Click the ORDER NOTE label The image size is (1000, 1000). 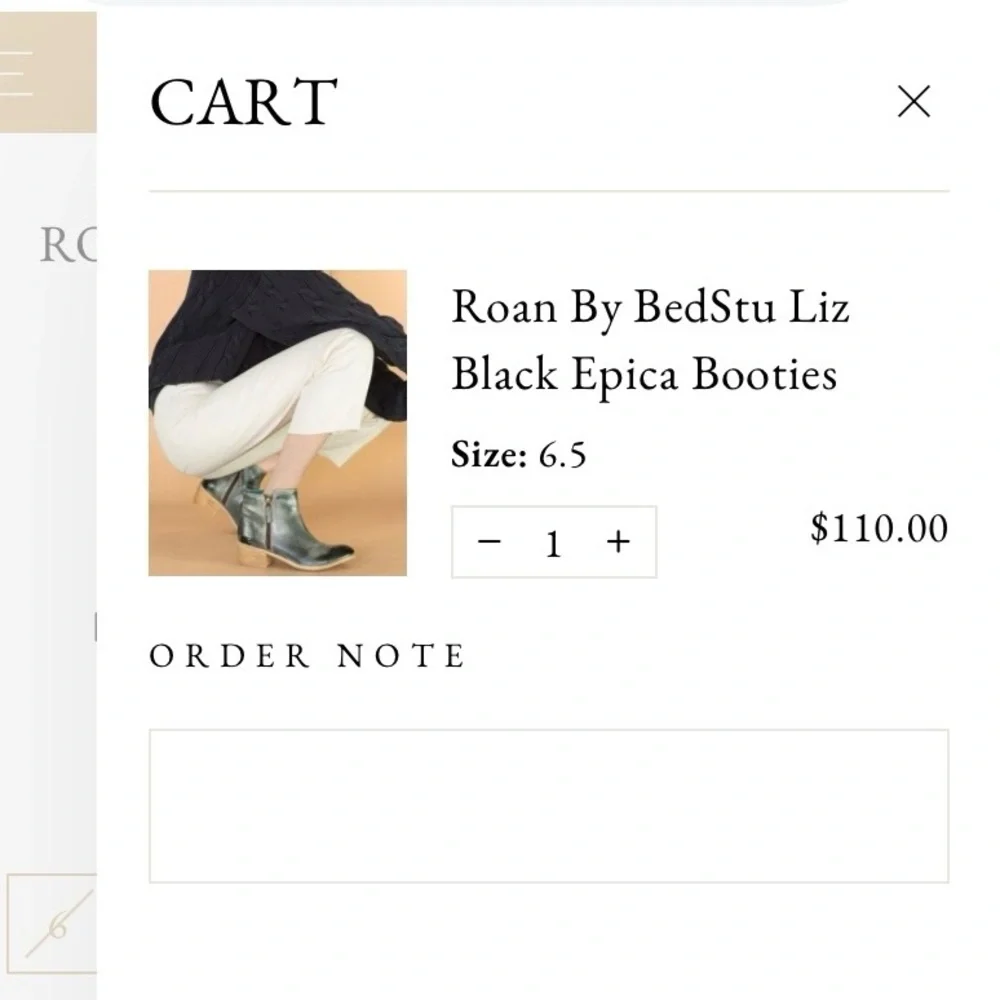point(307,656)
